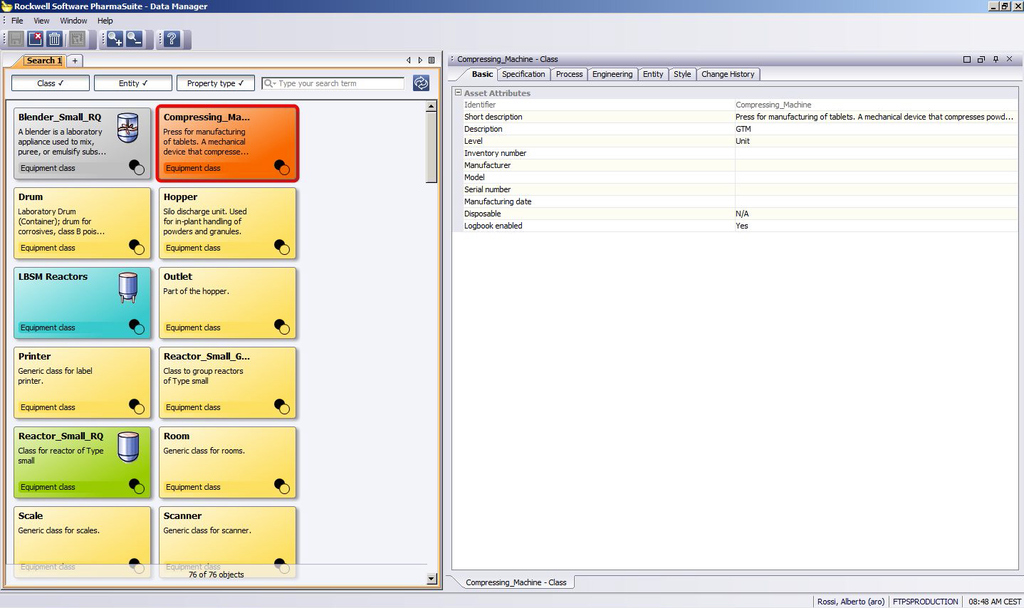Click the Inventory number empty value cell
Screen dimensions: 1024x608
pos(874,153)
